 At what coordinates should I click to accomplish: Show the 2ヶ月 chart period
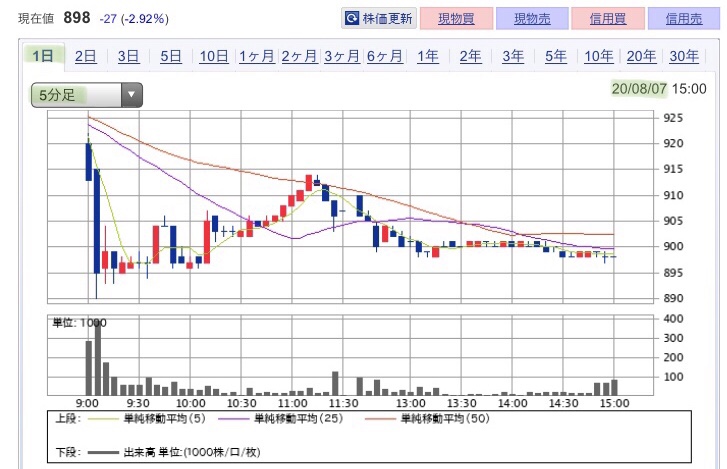pos(299,56)
